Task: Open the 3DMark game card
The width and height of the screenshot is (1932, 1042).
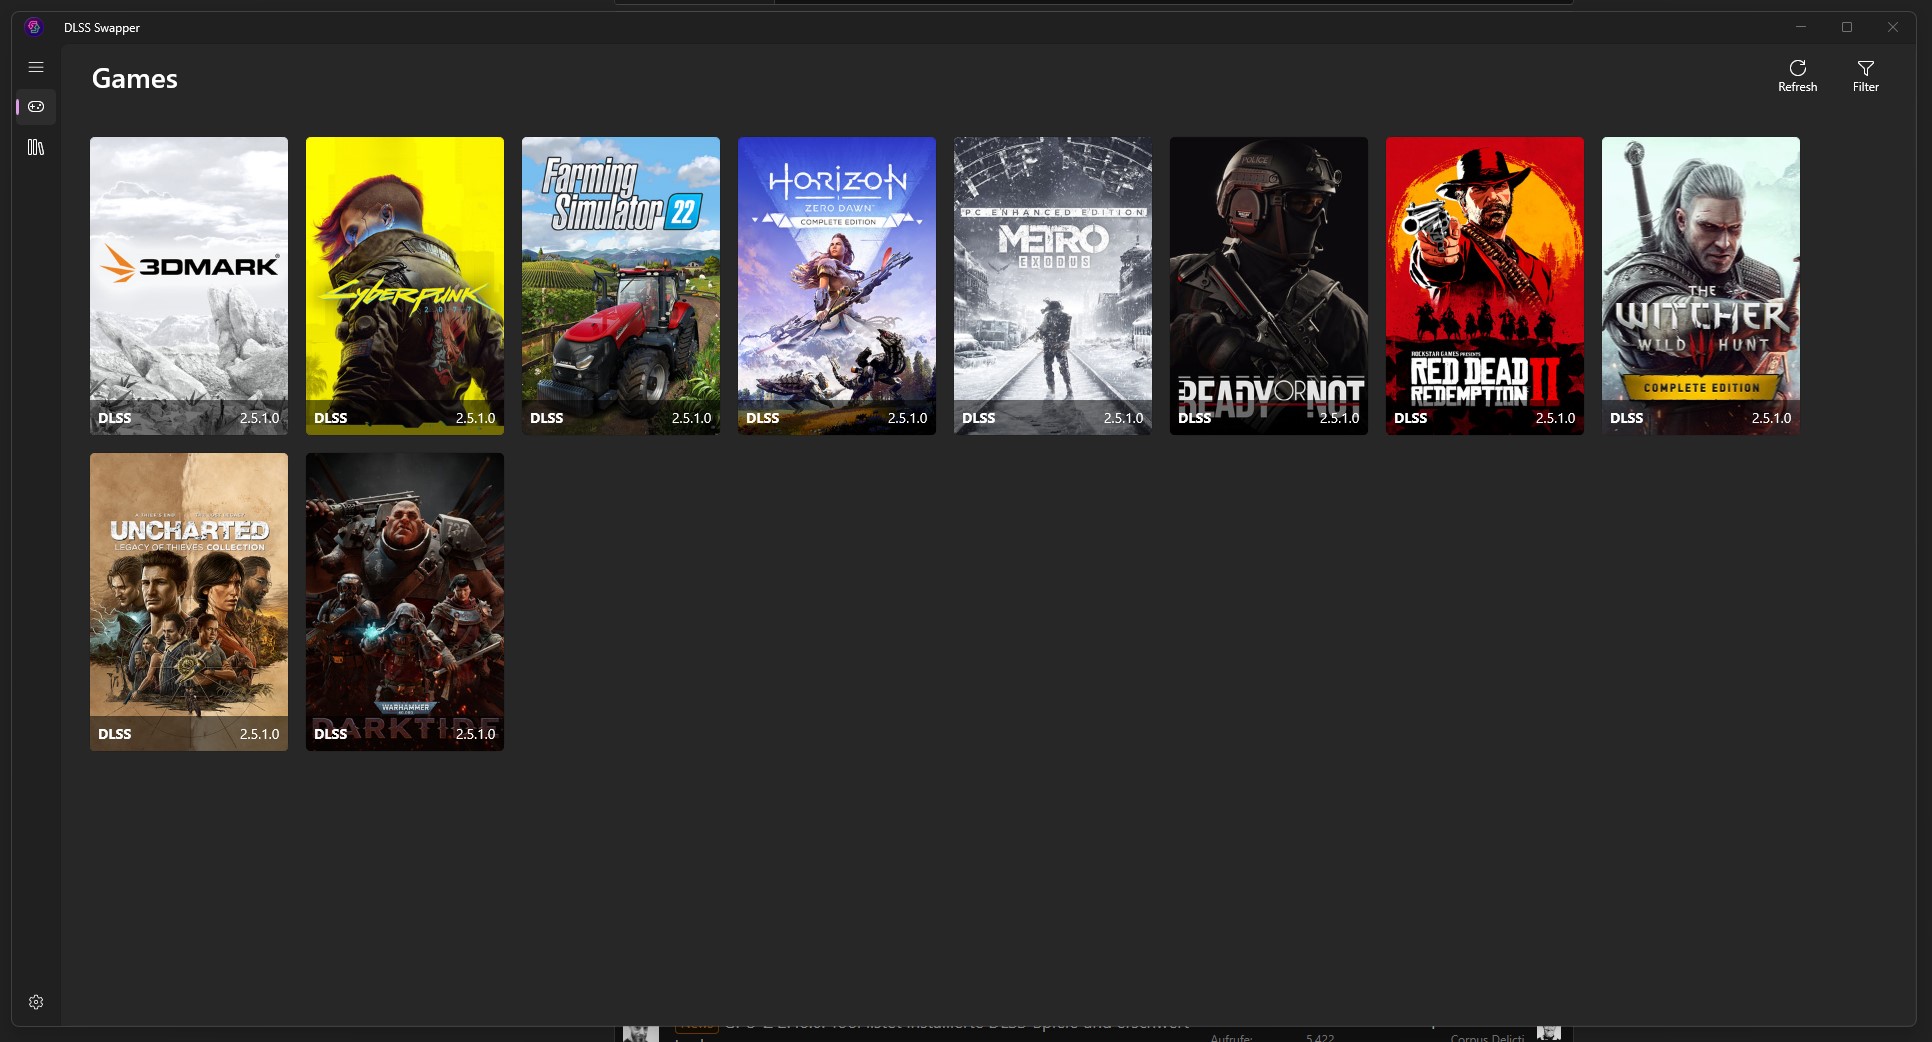Action: (x=189, y=286)
